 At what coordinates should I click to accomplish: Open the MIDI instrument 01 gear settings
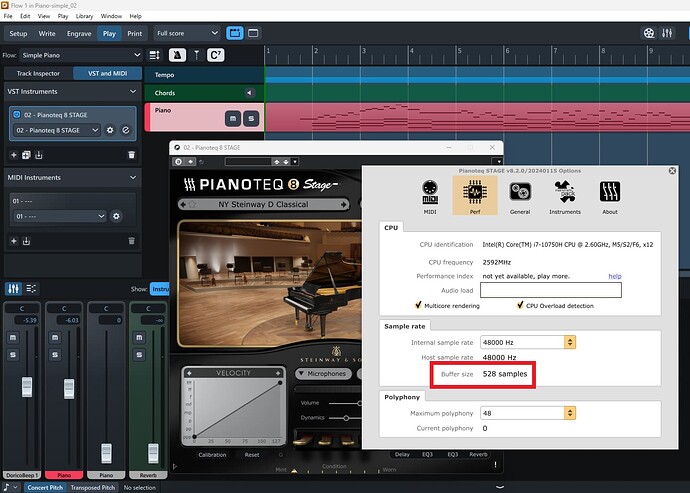pyautogui.click(x=116, y=216)
